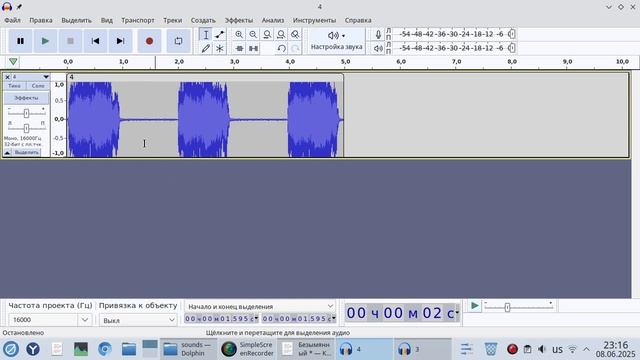Screen dimensions: 640x360
Task: Silence the audio selection icon
Action: tap(253, 49)
